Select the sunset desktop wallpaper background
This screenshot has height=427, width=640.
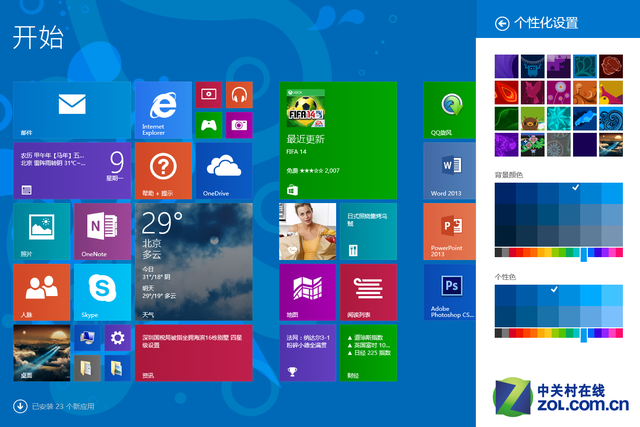(x=611, y=145)
